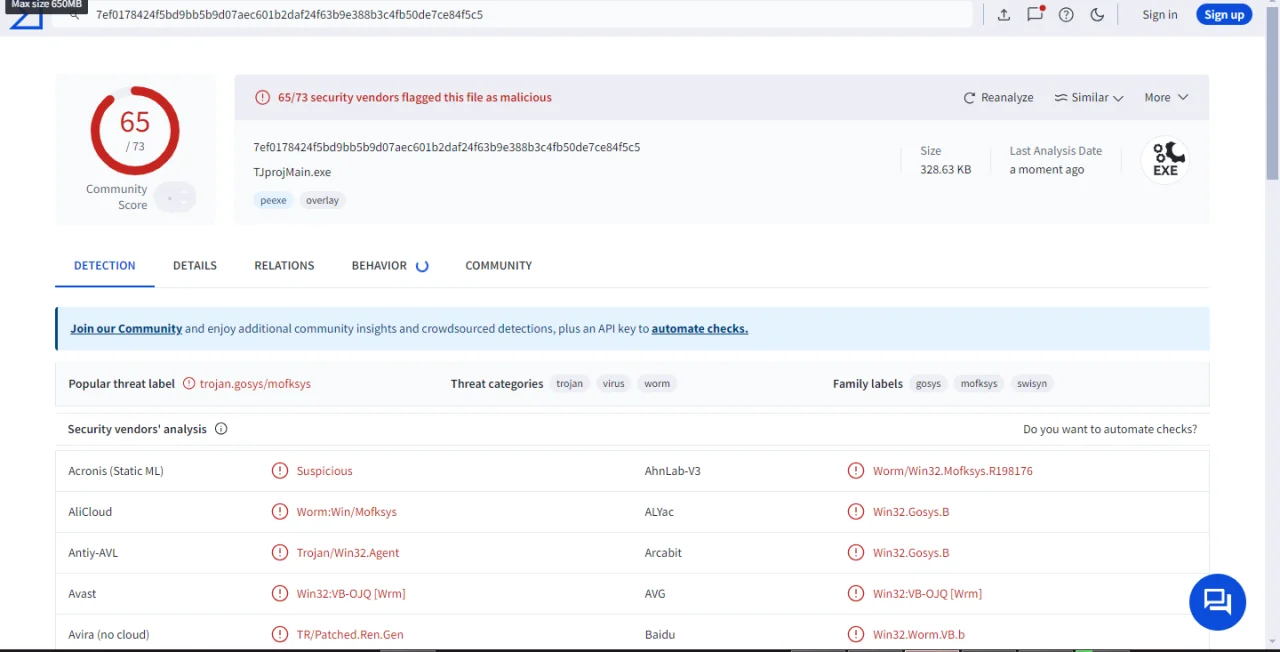This screenshot has width=1280, height=652.
Task: Click the Sign up button
Action: point(1224,15)
